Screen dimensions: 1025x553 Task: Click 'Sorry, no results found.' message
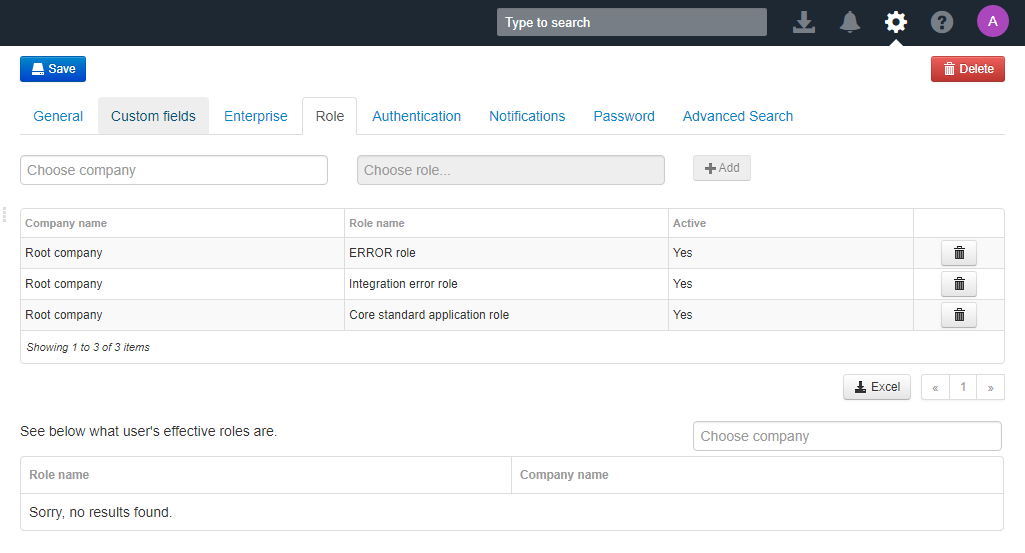[100, 512]
